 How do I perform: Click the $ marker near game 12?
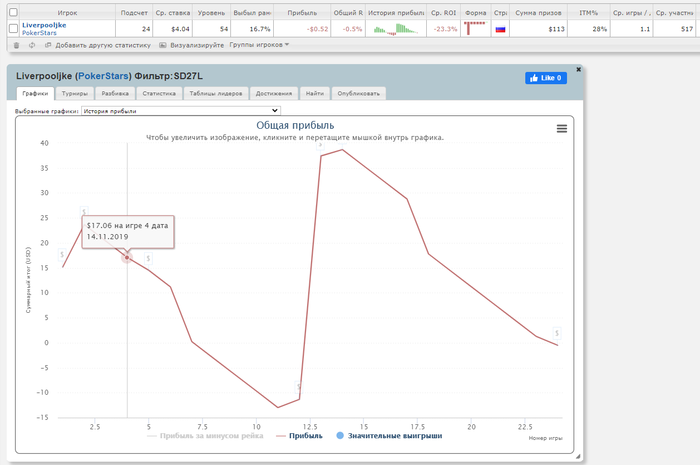(x=299, y=386)
